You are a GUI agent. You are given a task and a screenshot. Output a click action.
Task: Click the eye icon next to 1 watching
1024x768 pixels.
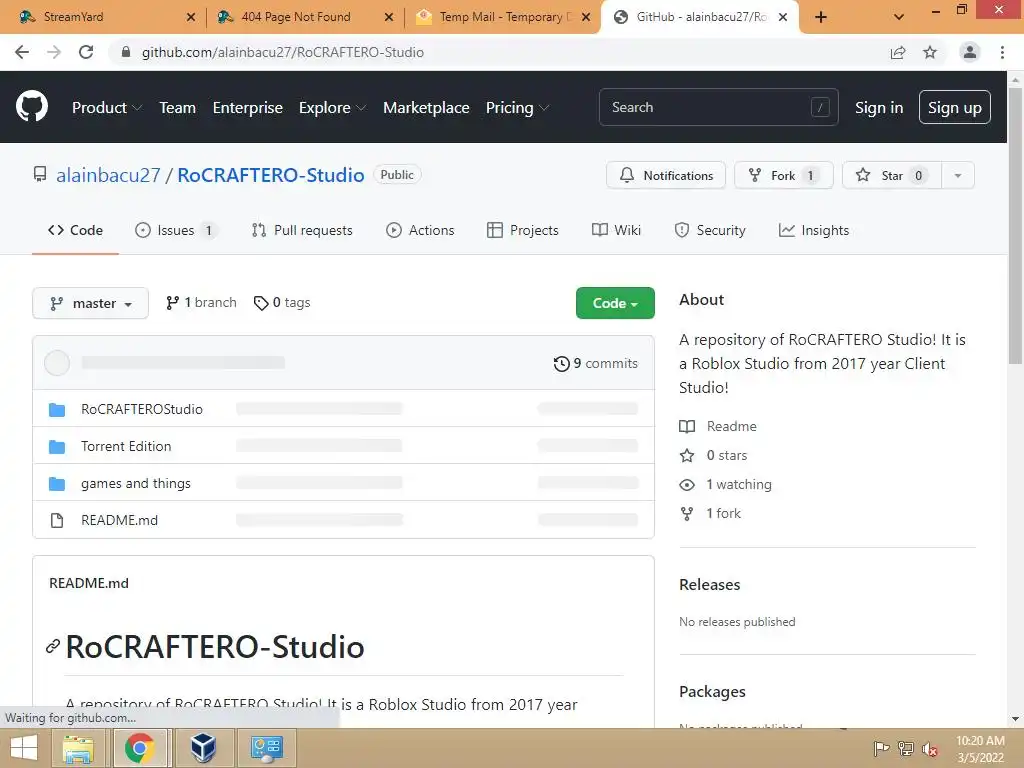[x=687, y=485]
